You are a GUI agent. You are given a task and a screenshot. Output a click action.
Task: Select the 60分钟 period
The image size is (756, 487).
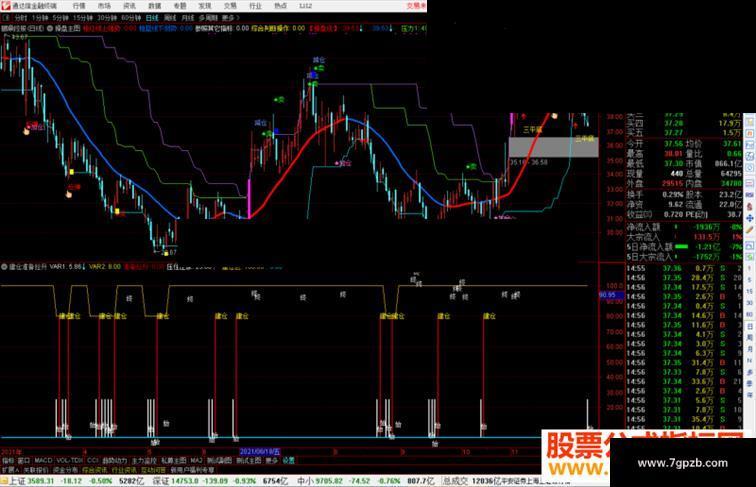[131, 18]
